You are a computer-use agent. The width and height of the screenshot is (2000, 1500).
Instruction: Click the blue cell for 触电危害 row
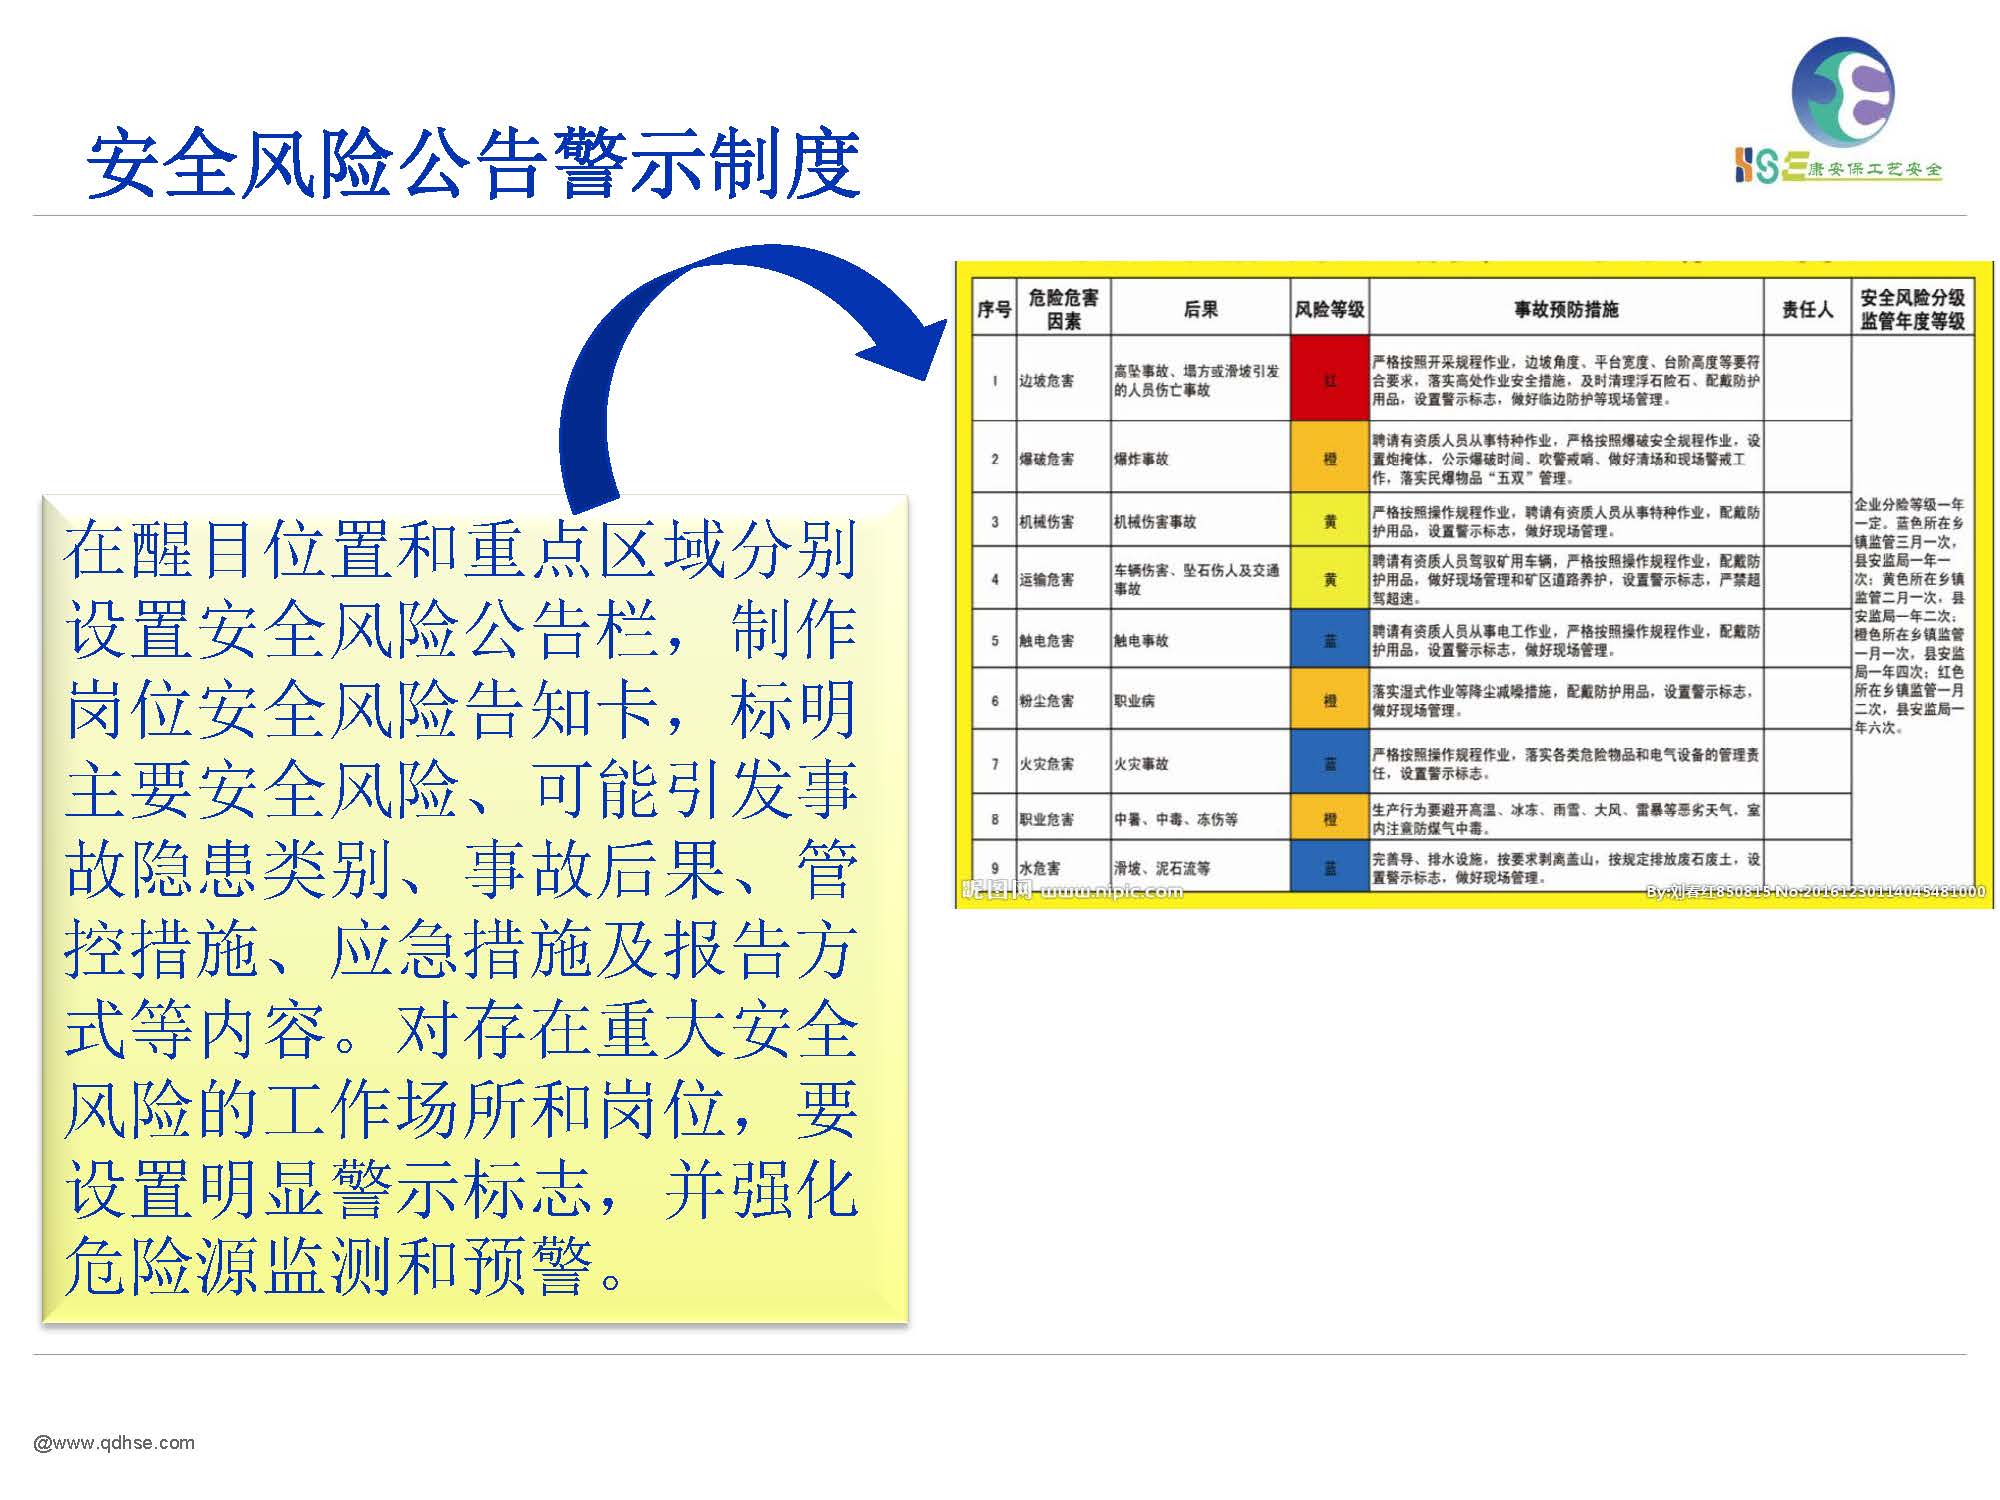1329,640
